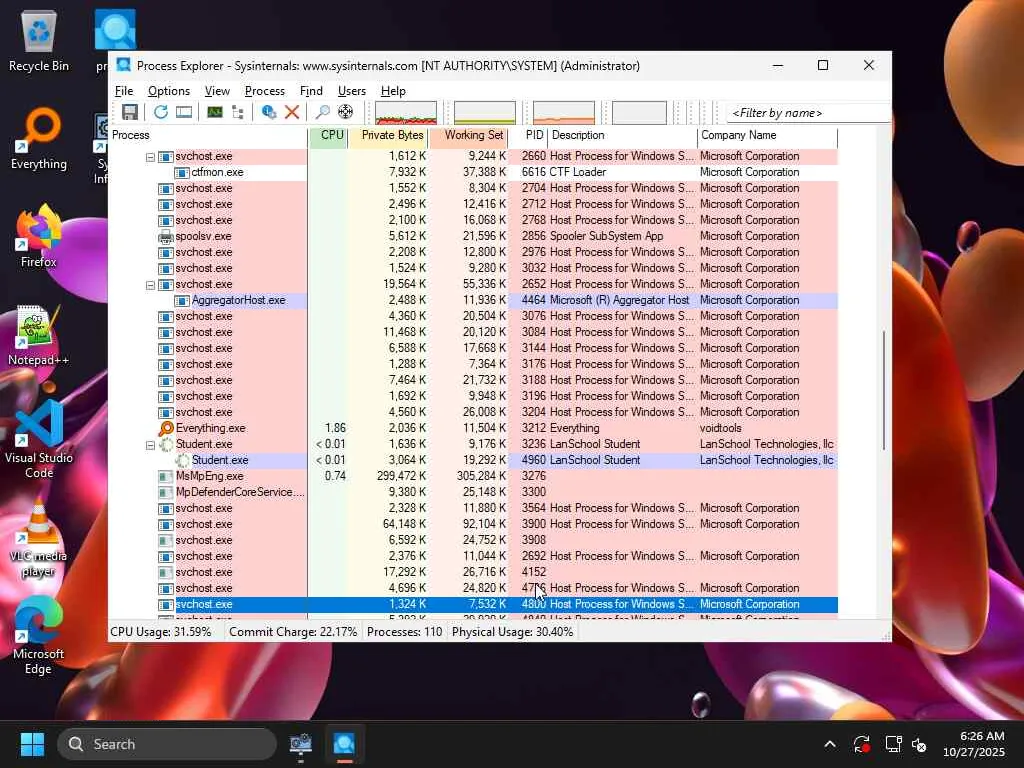Collapse the svchost.exe PID 2660 tree node

click(x=150, y=157)
